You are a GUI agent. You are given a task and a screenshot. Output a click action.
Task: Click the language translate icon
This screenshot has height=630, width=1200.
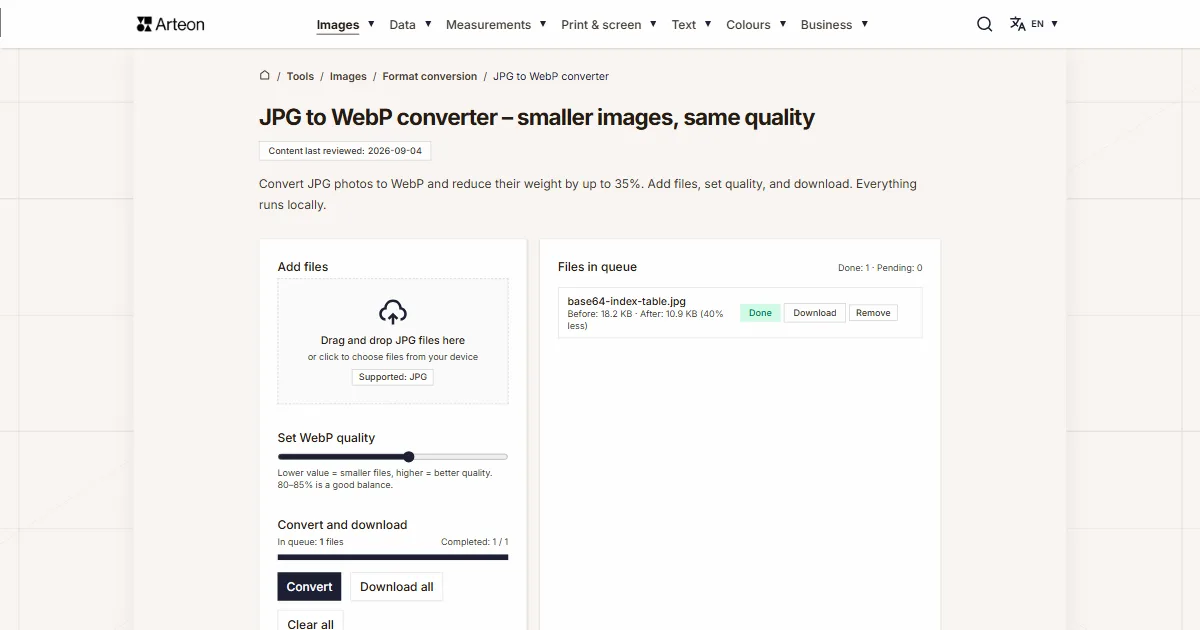click(x=1018, y=24)
